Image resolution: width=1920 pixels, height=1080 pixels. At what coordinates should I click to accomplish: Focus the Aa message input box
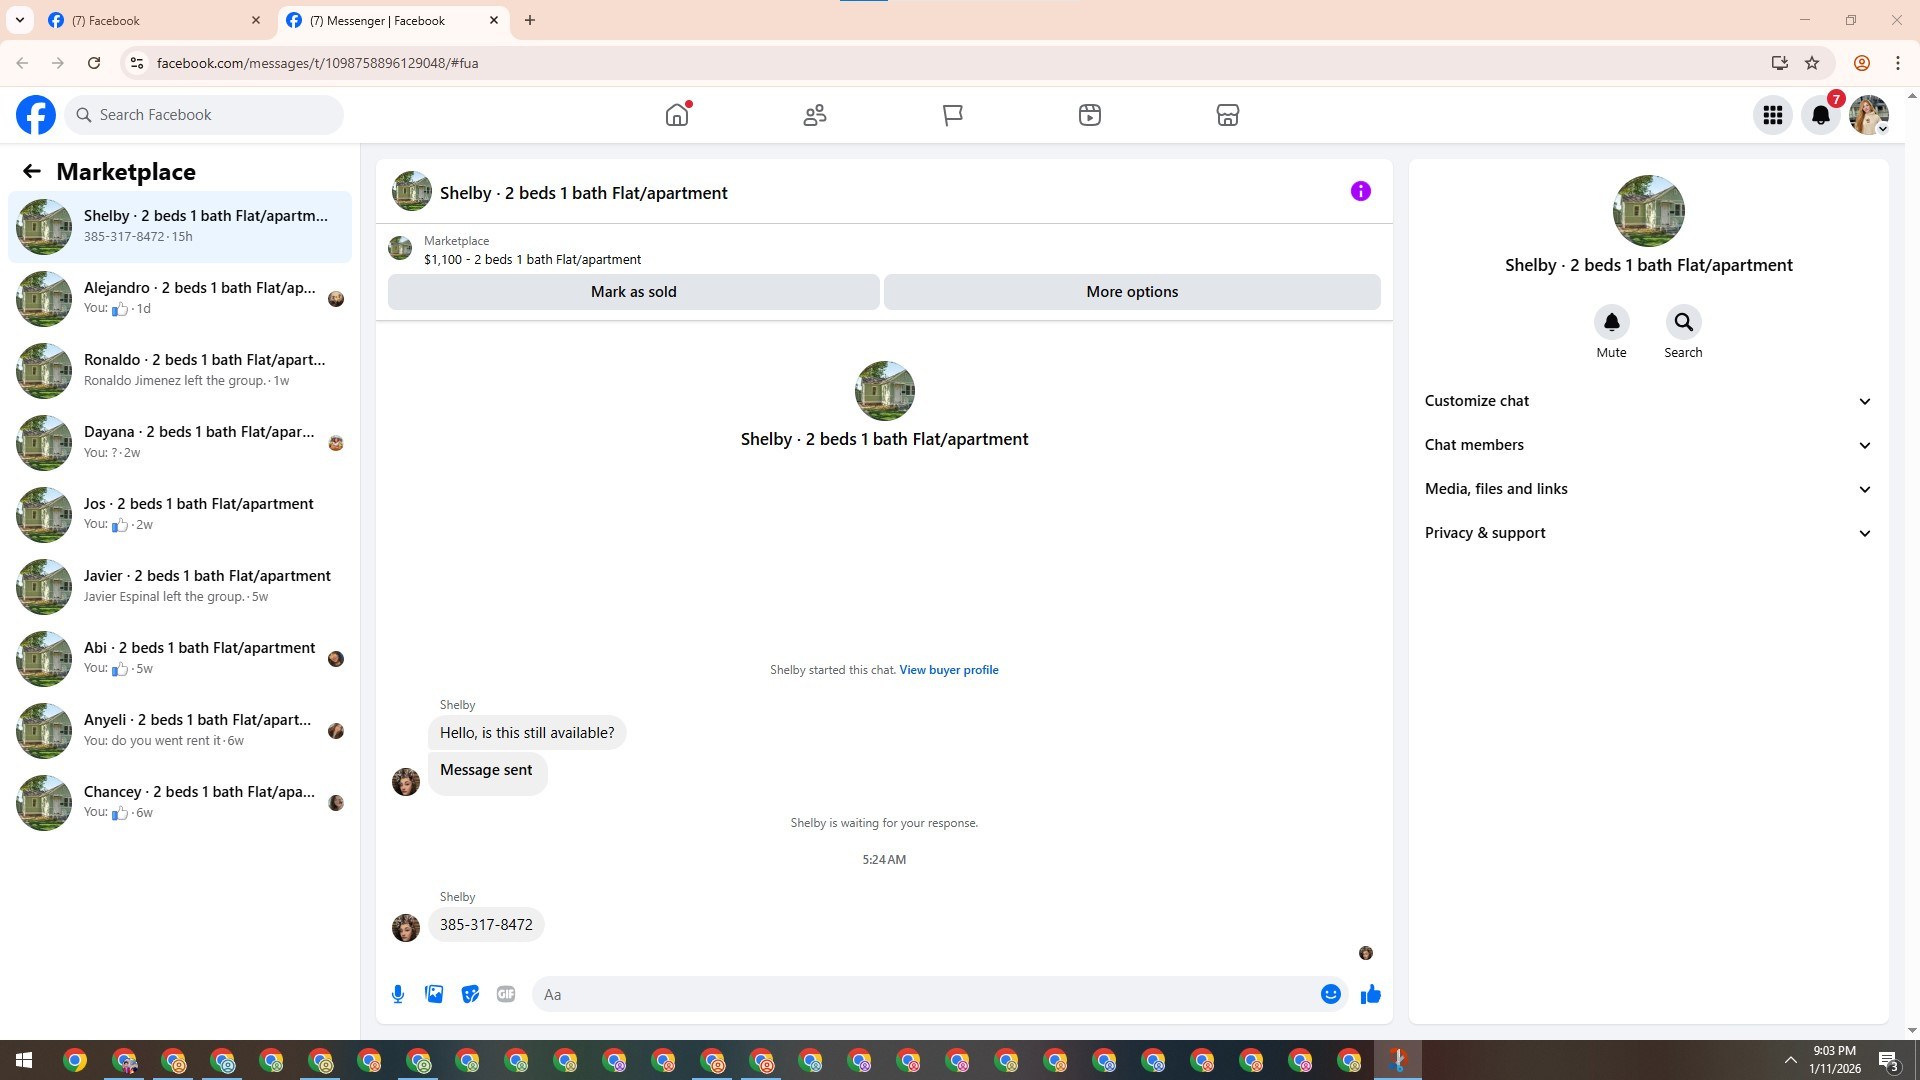tap(925, 994)
